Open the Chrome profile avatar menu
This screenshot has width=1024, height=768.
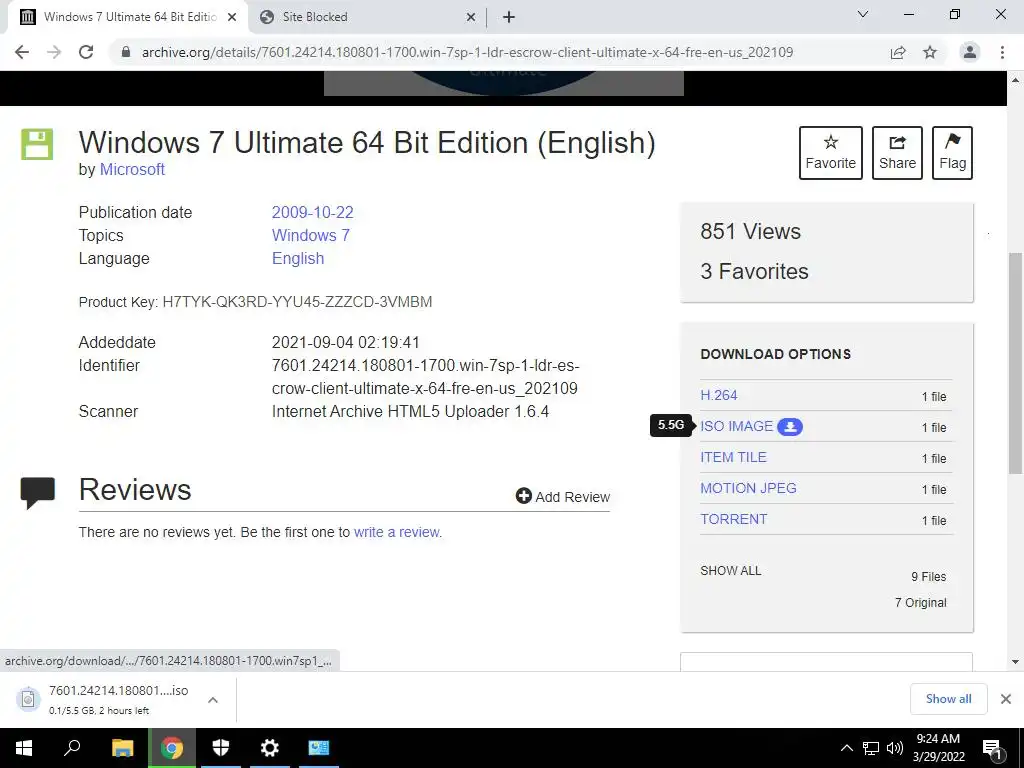[x=970, y=52]
